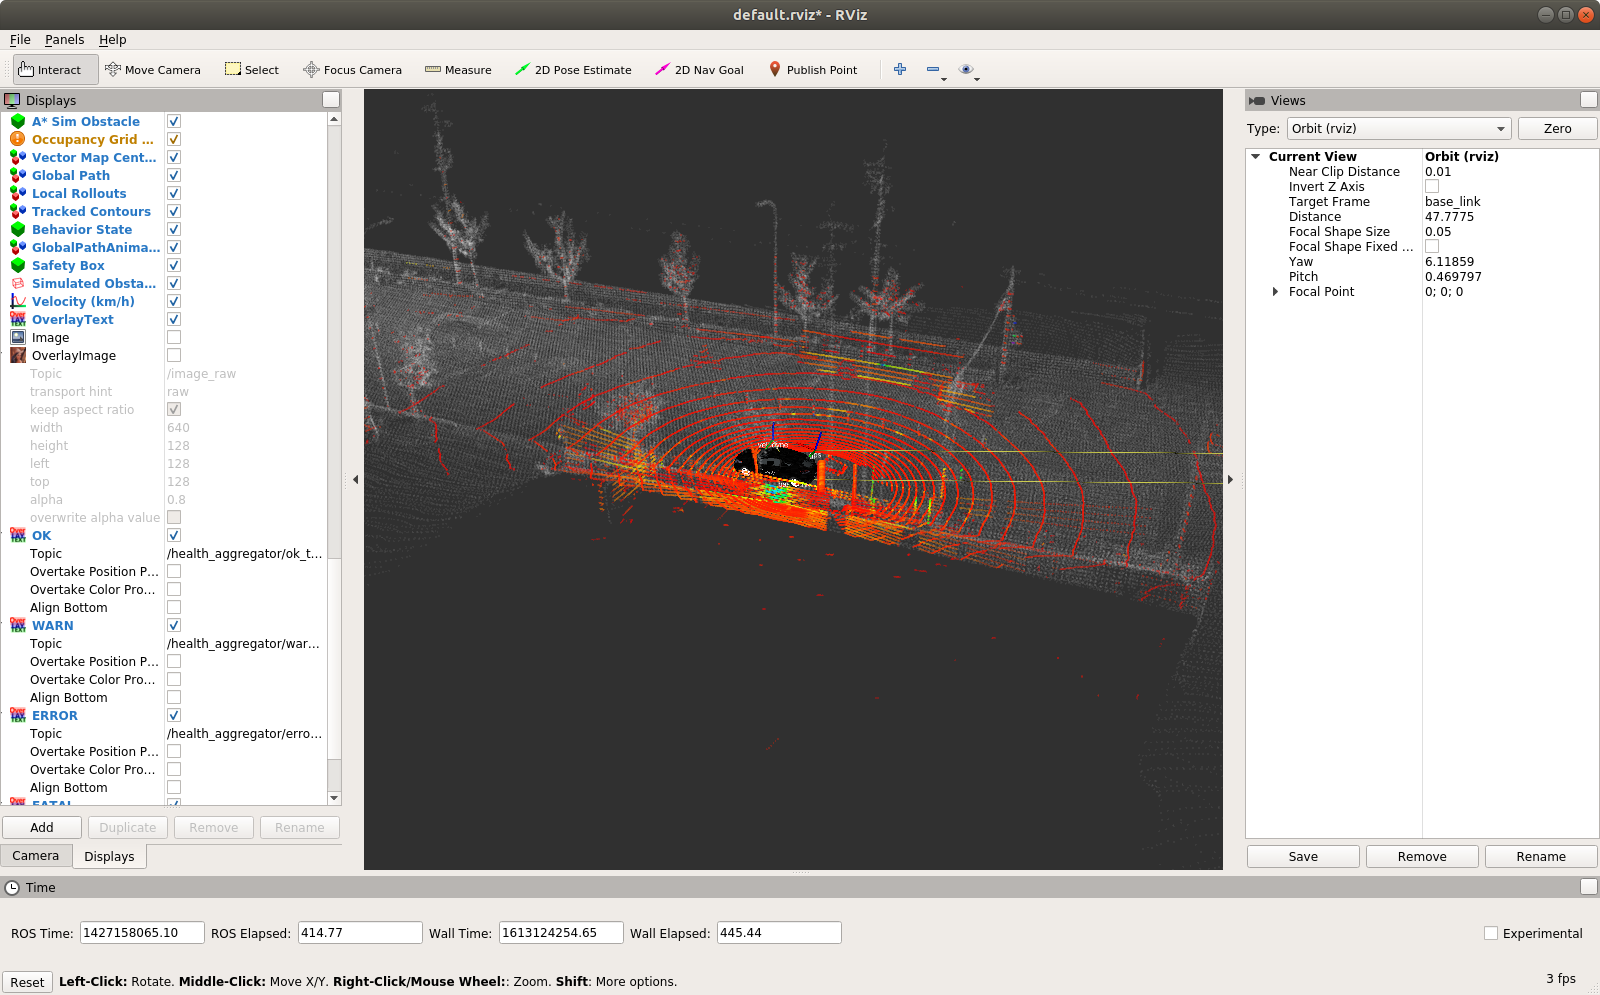Open the Panels menu
Viewport: 1600px width, 995px height.
(x=65, y=40)
